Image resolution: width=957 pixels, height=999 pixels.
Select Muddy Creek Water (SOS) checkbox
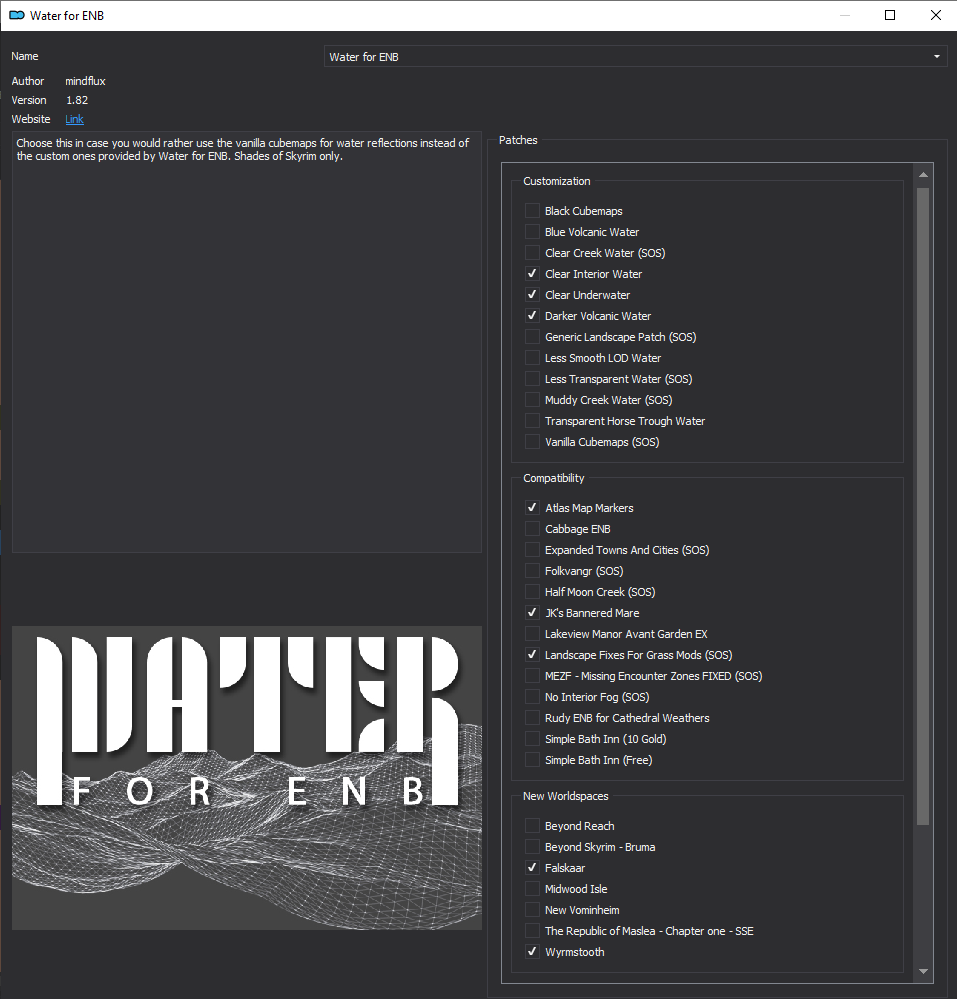tap(532, 400)
